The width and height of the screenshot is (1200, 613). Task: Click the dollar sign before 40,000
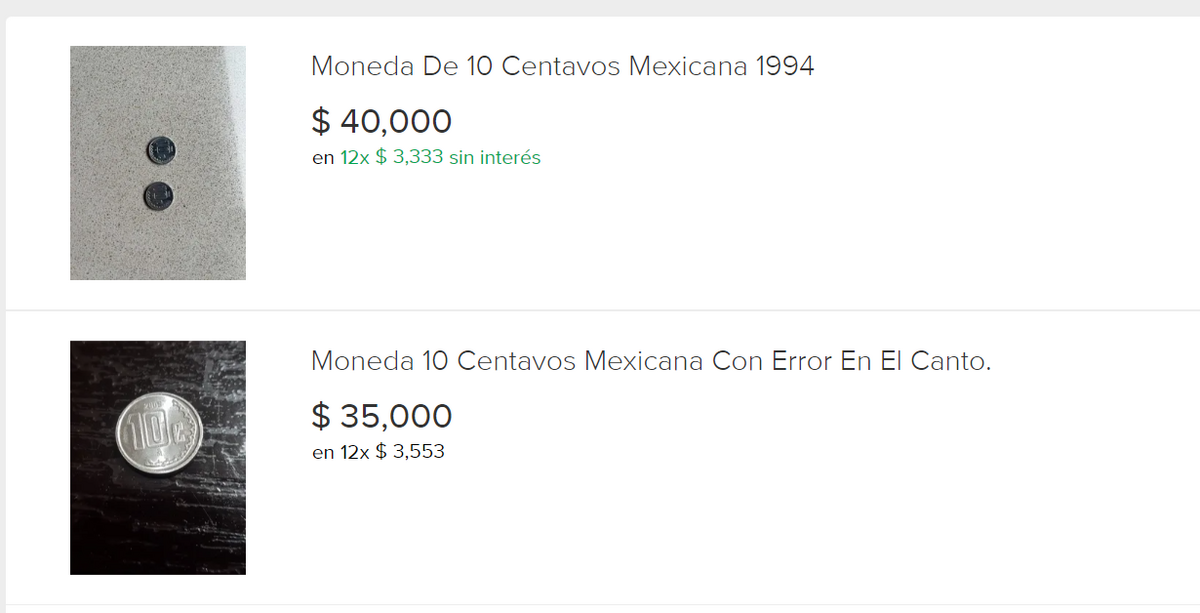tap(320, 122)
